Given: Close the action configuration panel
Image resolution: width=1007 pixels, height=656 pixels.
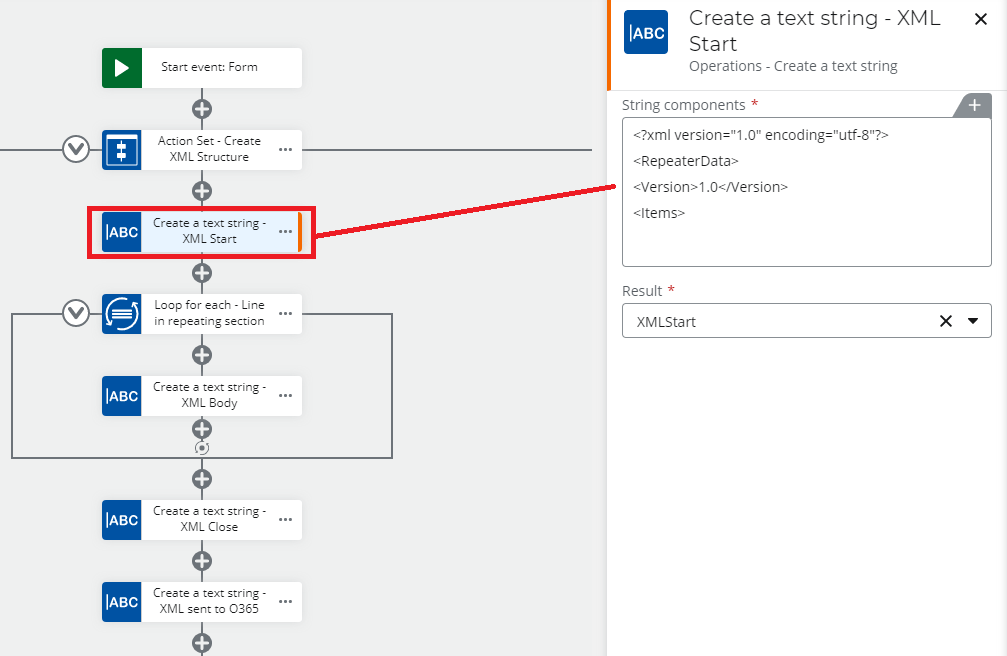Looking at the screenshot, I should tap(981, 19).
